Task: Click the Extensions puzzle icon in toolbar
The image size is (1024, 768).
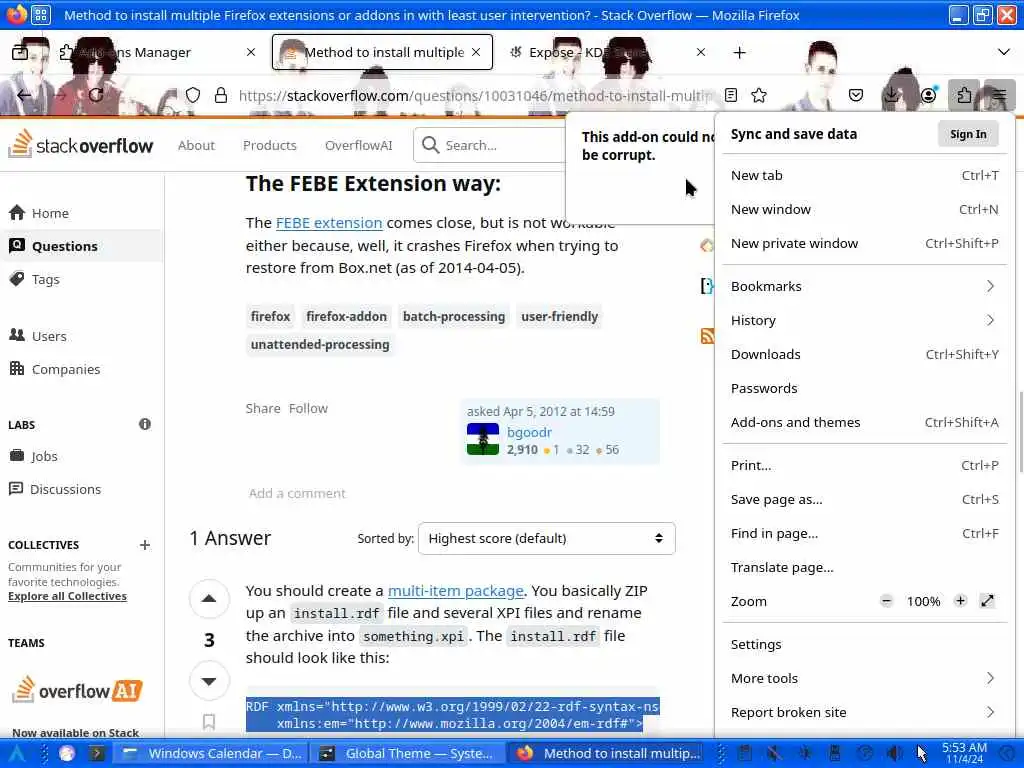Action: click(964, 95)
